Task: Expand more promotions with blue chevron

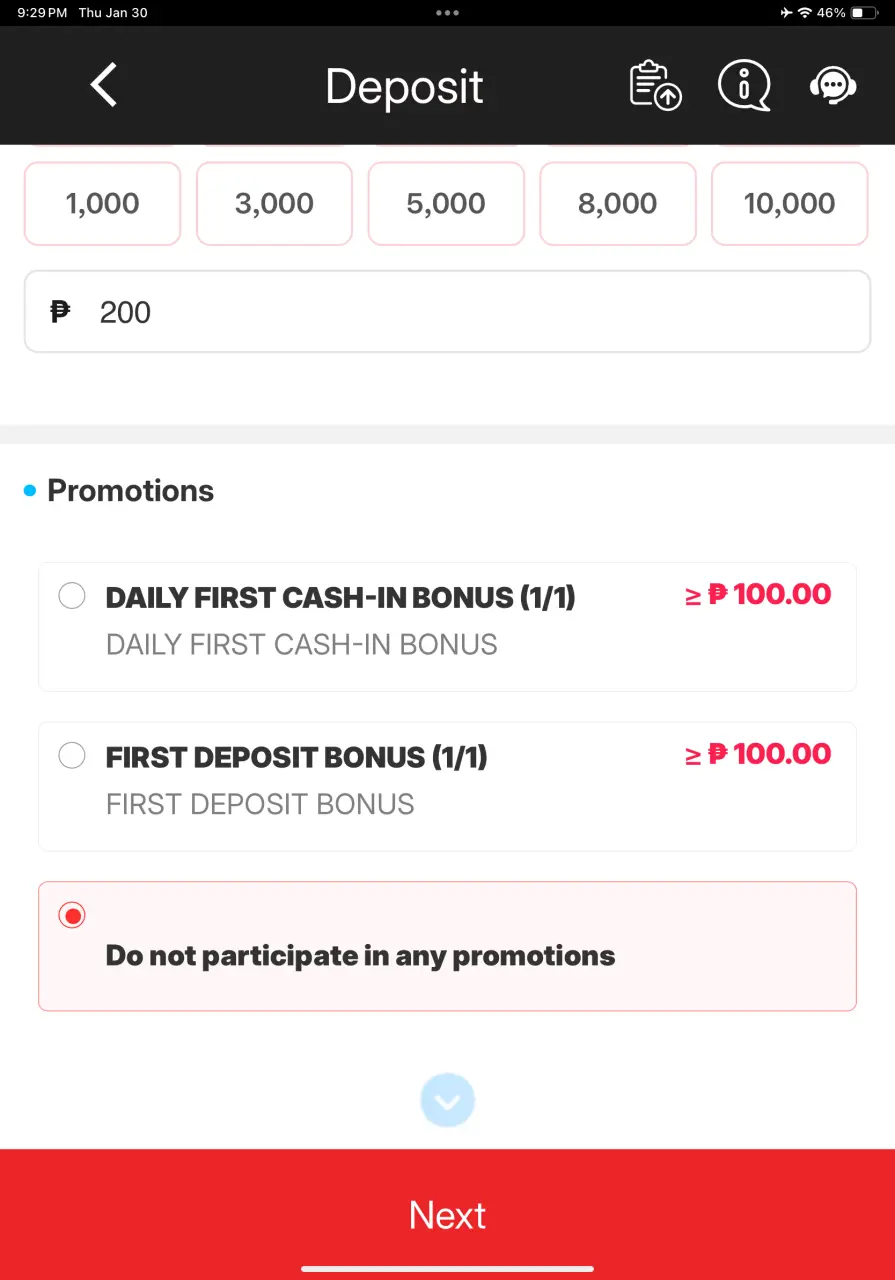Action: [447, 1101]
